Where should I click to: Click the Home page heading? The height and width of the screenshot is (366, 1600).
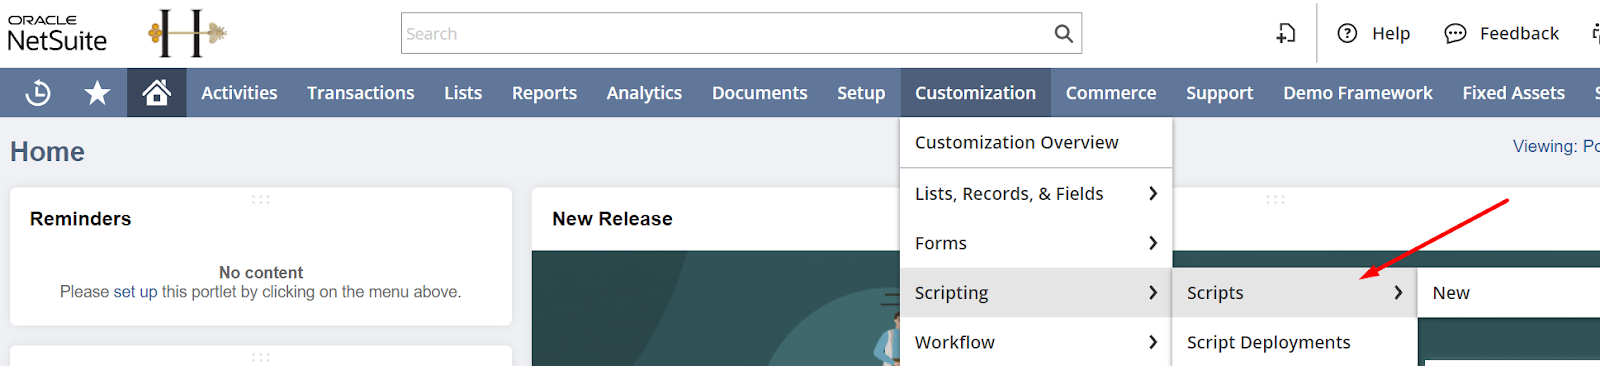(x=47, y=152)
